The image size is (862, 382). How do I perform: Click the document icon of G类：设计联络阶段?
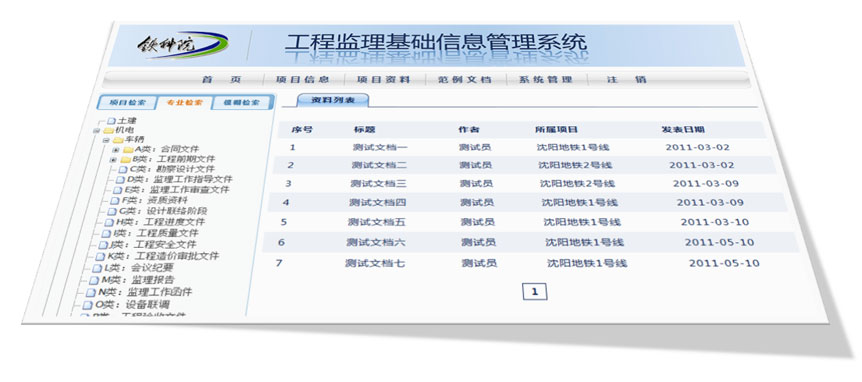point(111,212)
